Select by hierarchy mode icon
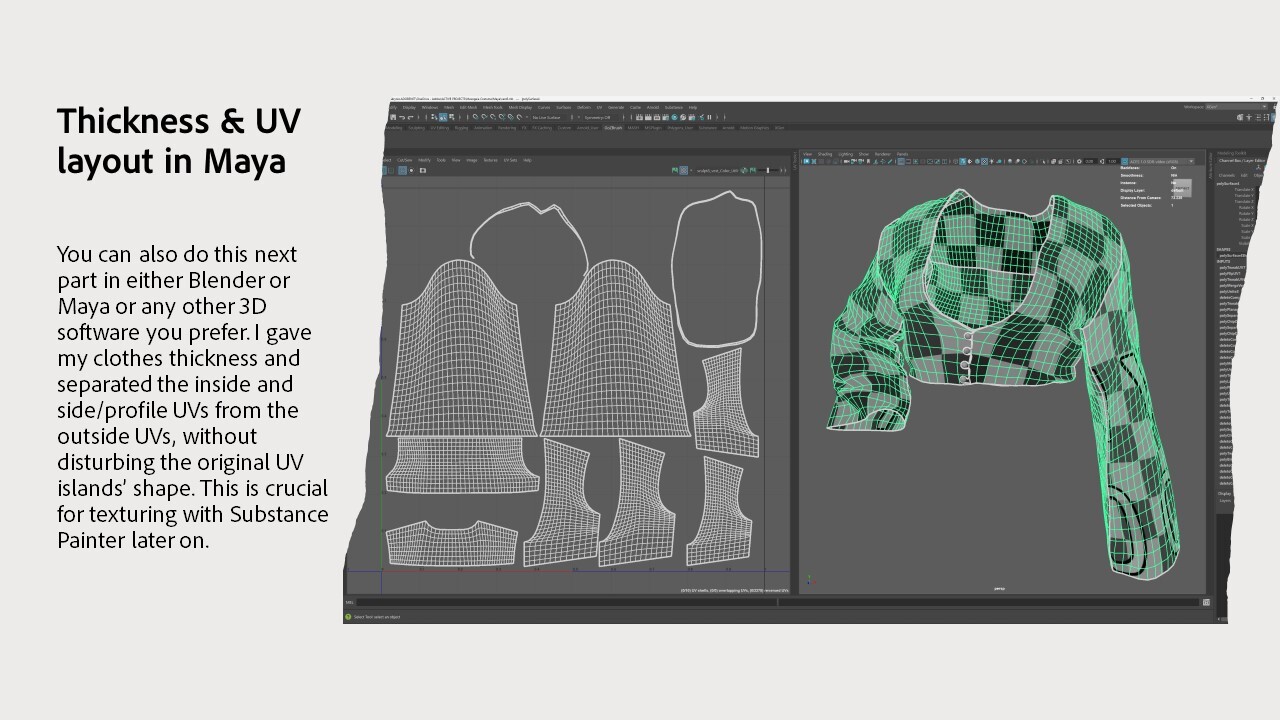 point(434,117)
